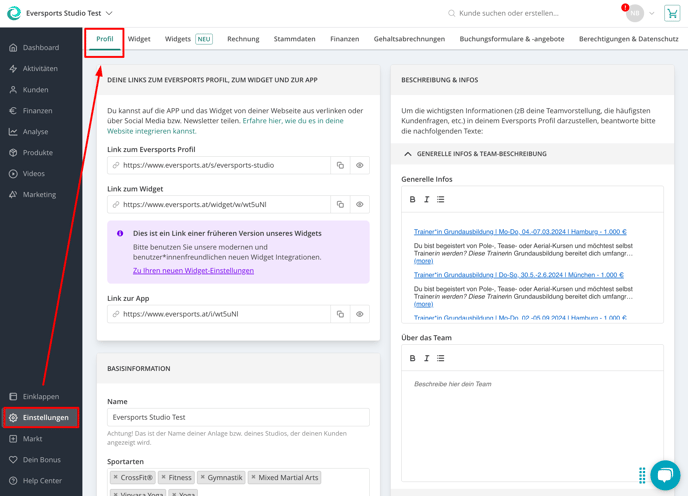Open the Gehaltsabrechnungen tab
Screen dimensions: 688x496
coord(409,39)
